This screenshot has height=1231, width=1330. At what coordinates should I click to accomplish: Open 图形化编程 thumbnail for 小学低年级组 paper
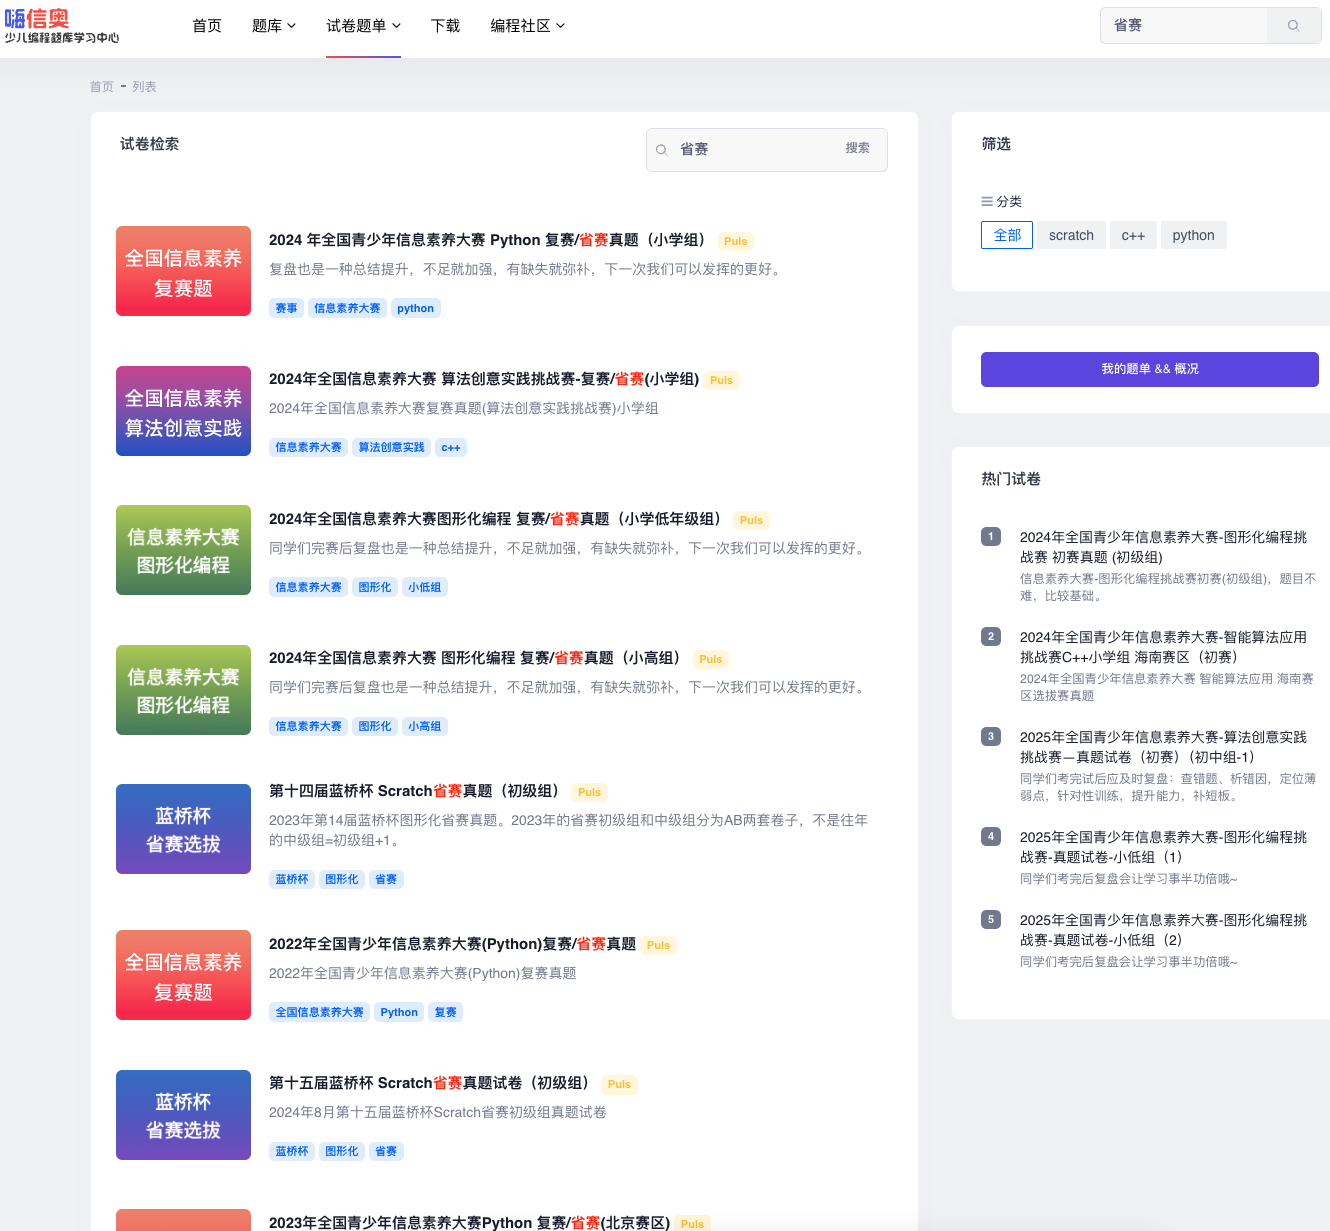(183, 550)
